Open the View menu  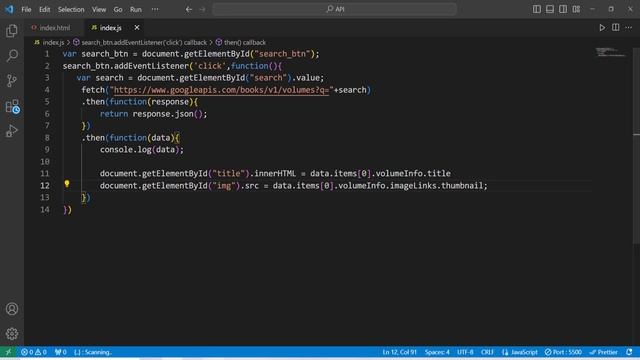click(99, 9)
